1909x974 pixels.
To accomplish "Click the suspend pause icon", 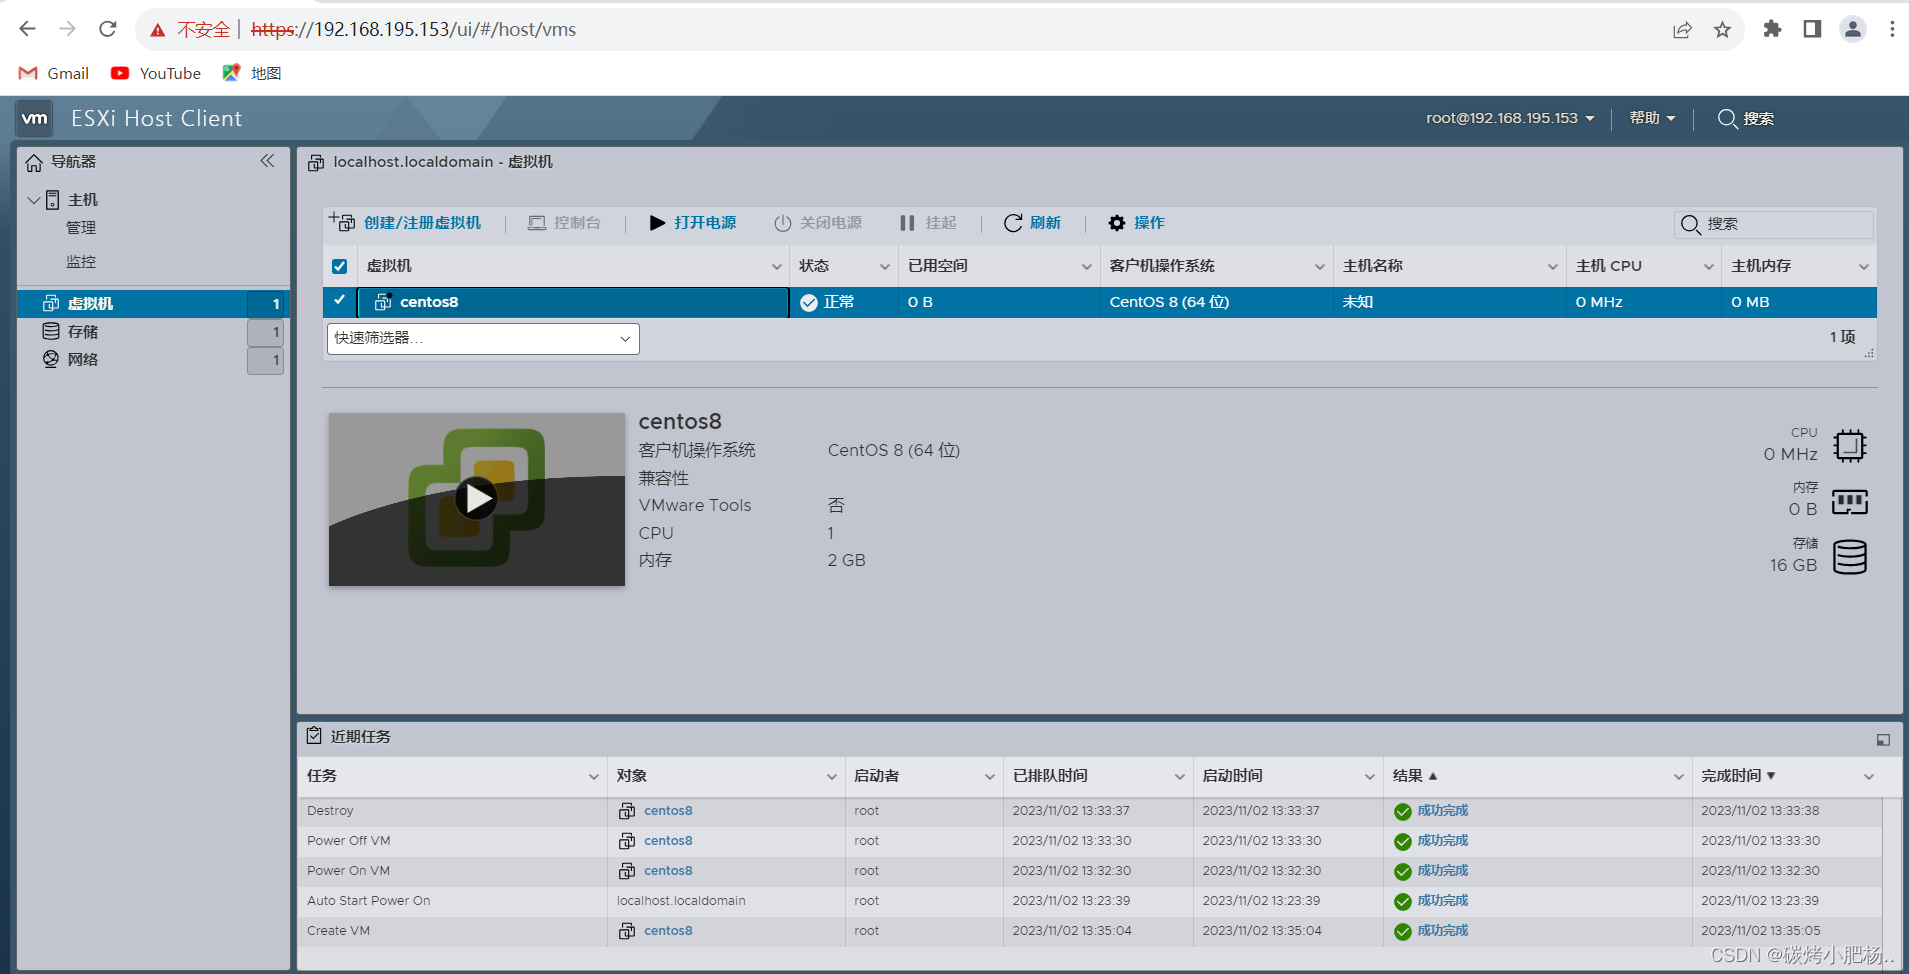I will tap(907, 223).
